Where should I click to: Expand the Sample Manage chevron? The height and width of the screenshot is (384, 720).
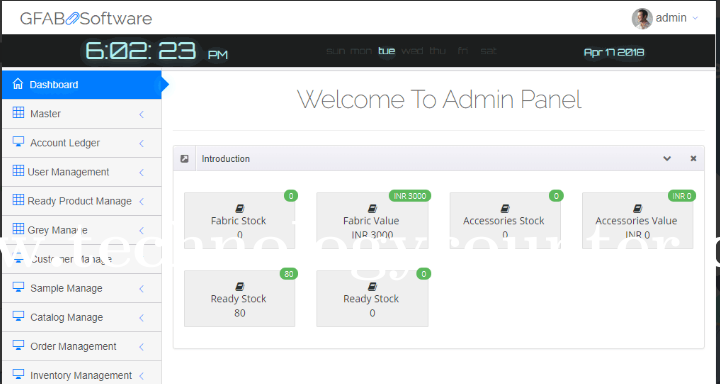coord(141,288)
